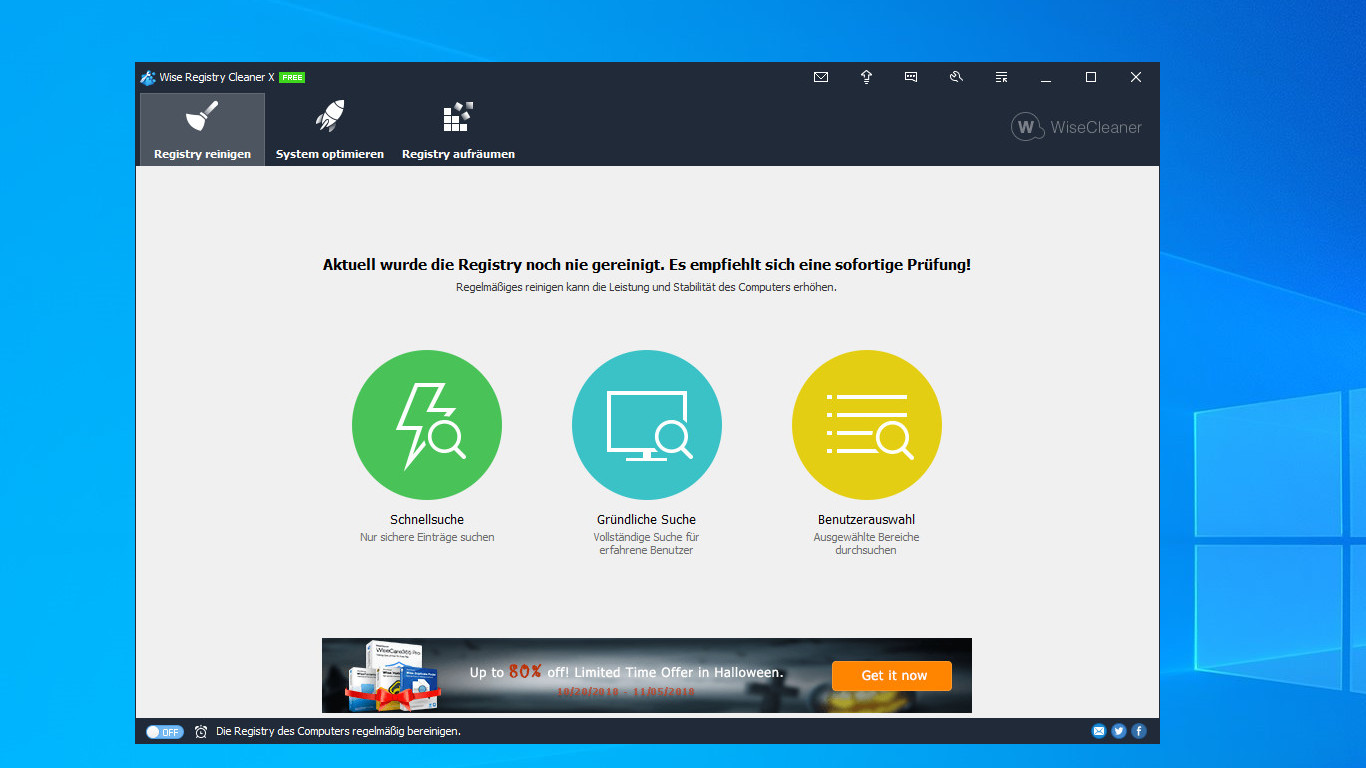Switch to the System optimieren tab

click(330, 129)
